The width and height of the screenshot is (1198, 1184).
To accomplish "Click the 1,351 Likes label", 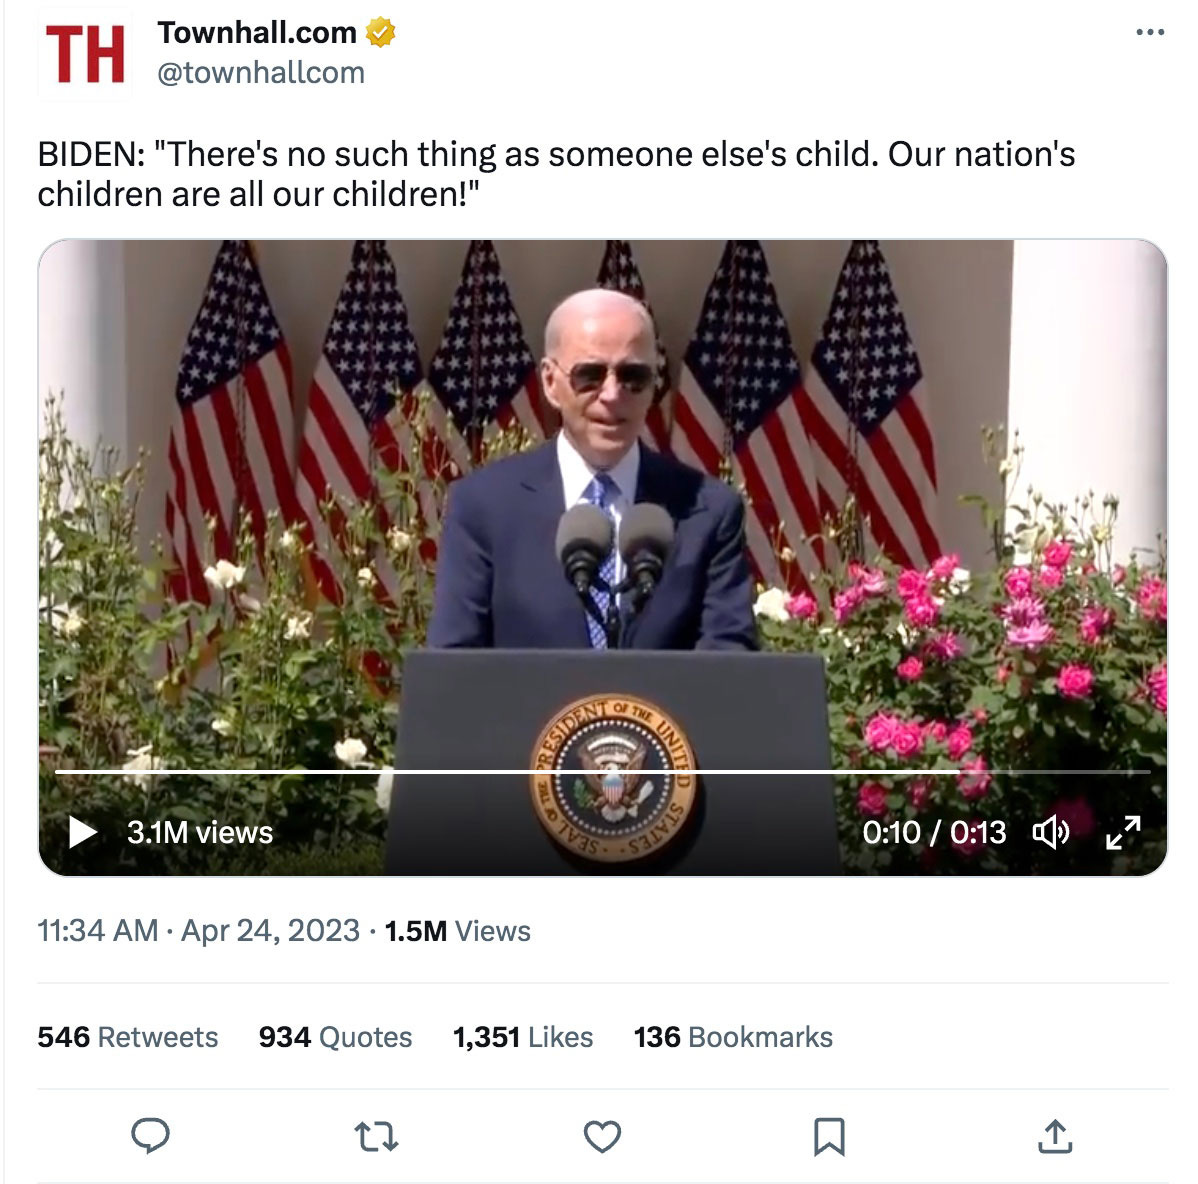I will [x=522, y=1037].
